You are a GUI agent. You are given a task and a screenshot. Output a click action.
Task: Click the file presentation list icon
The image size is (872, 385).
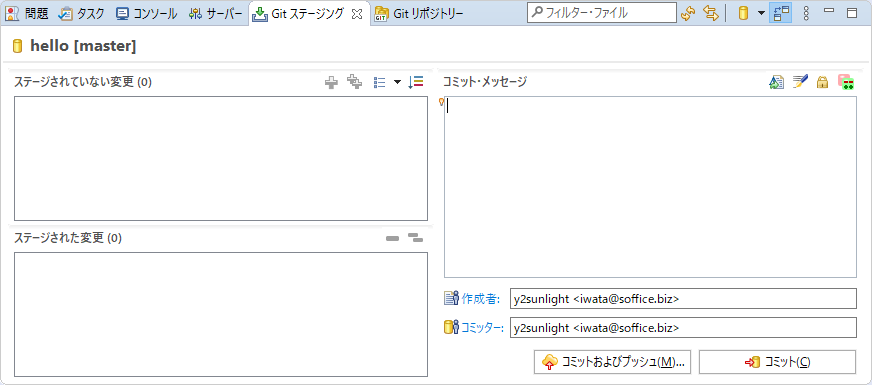[x=380, y=82]
